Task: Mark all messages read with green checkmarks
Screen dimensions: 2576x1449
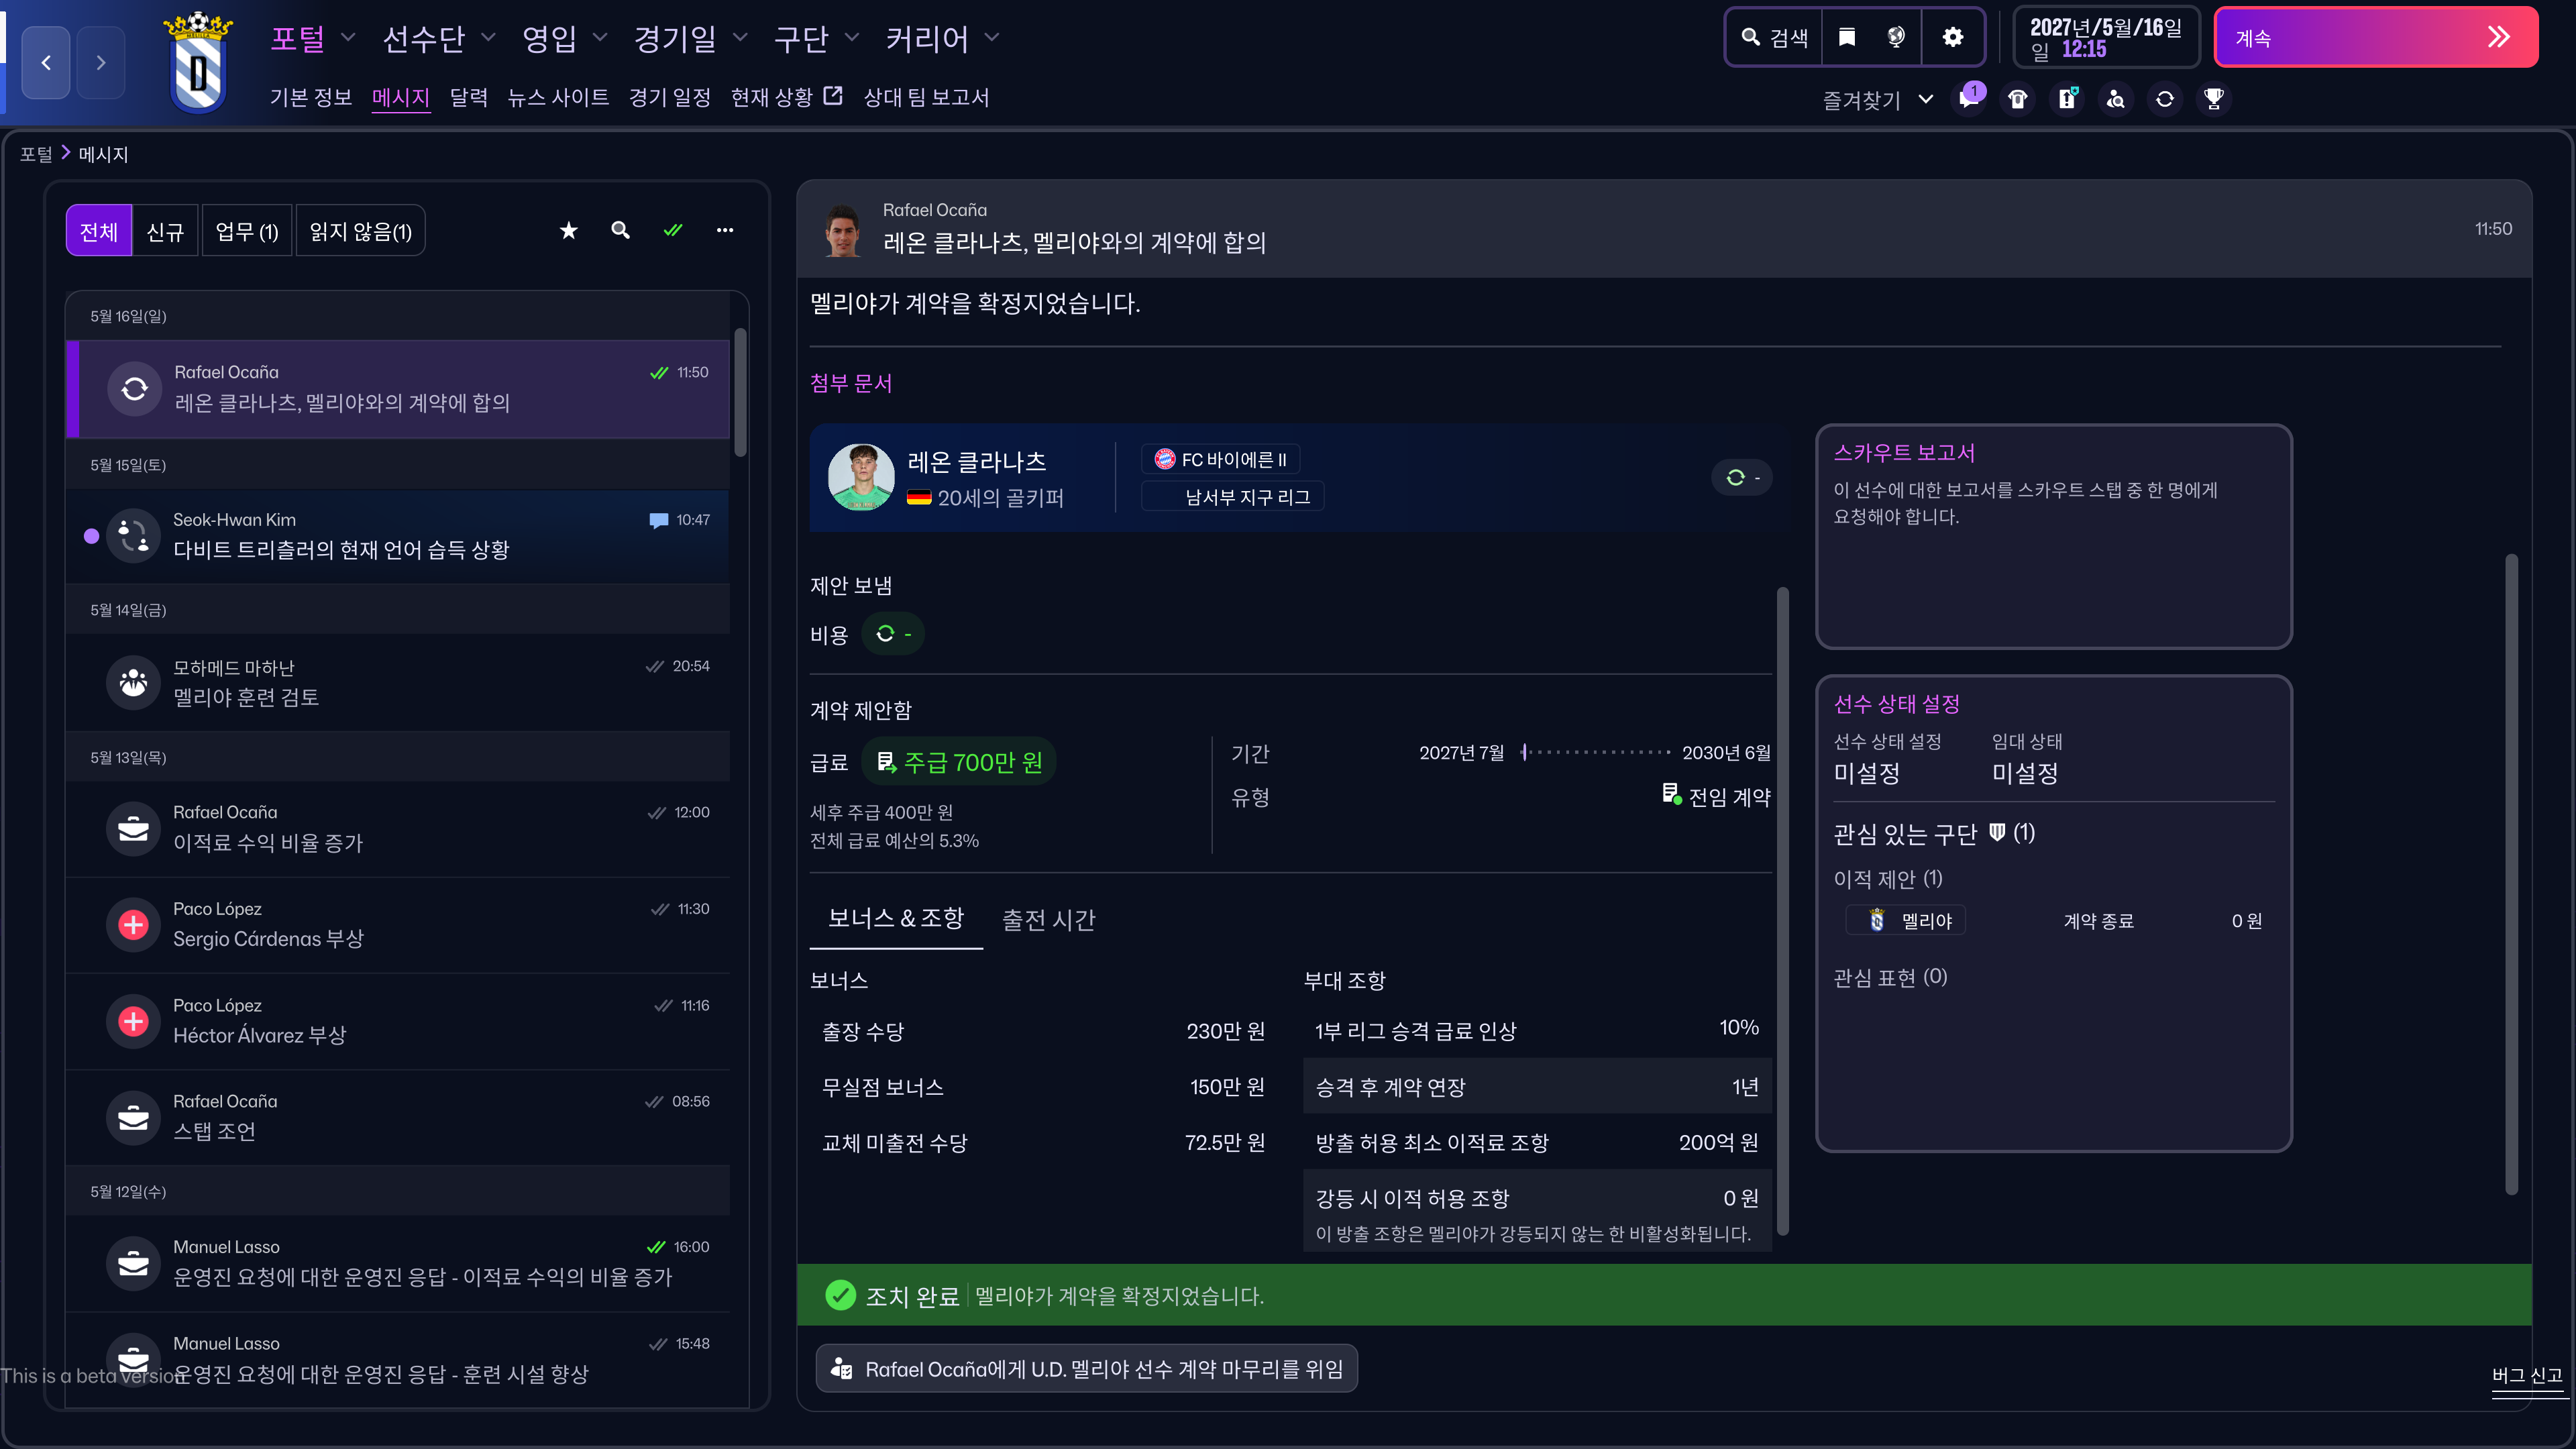Action: (673, 231)
